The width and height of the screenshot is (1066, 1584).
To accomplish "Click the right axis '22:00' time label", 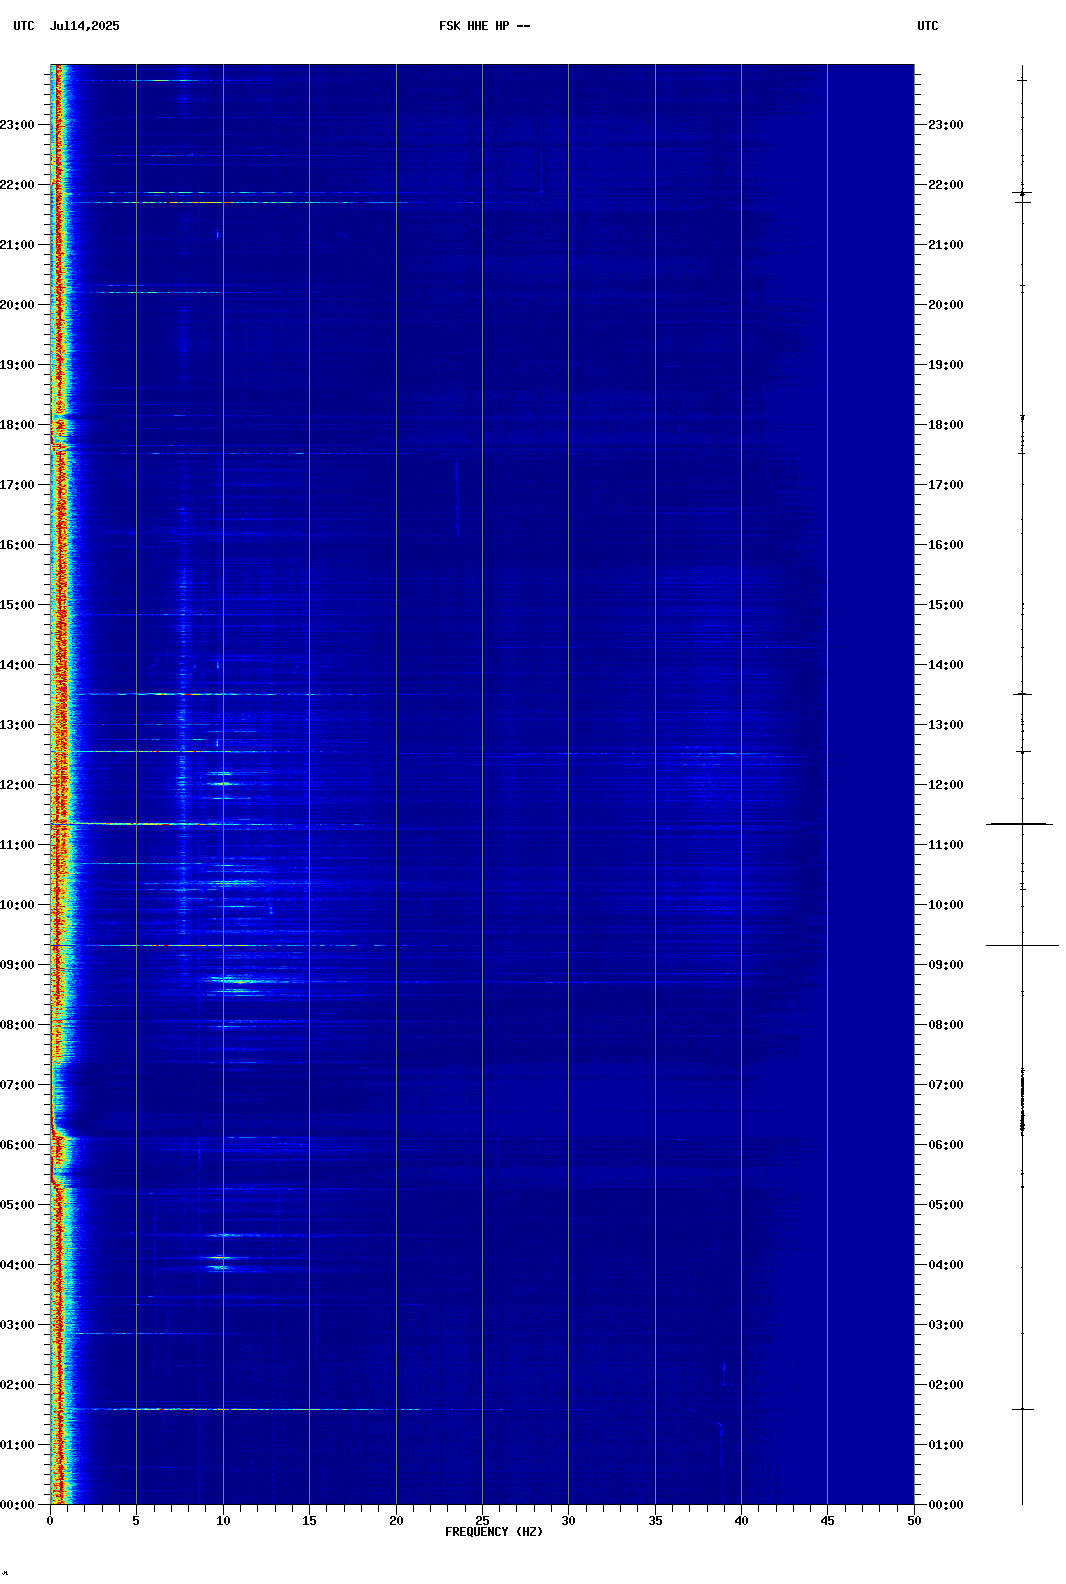I will [x=946, y=185].
